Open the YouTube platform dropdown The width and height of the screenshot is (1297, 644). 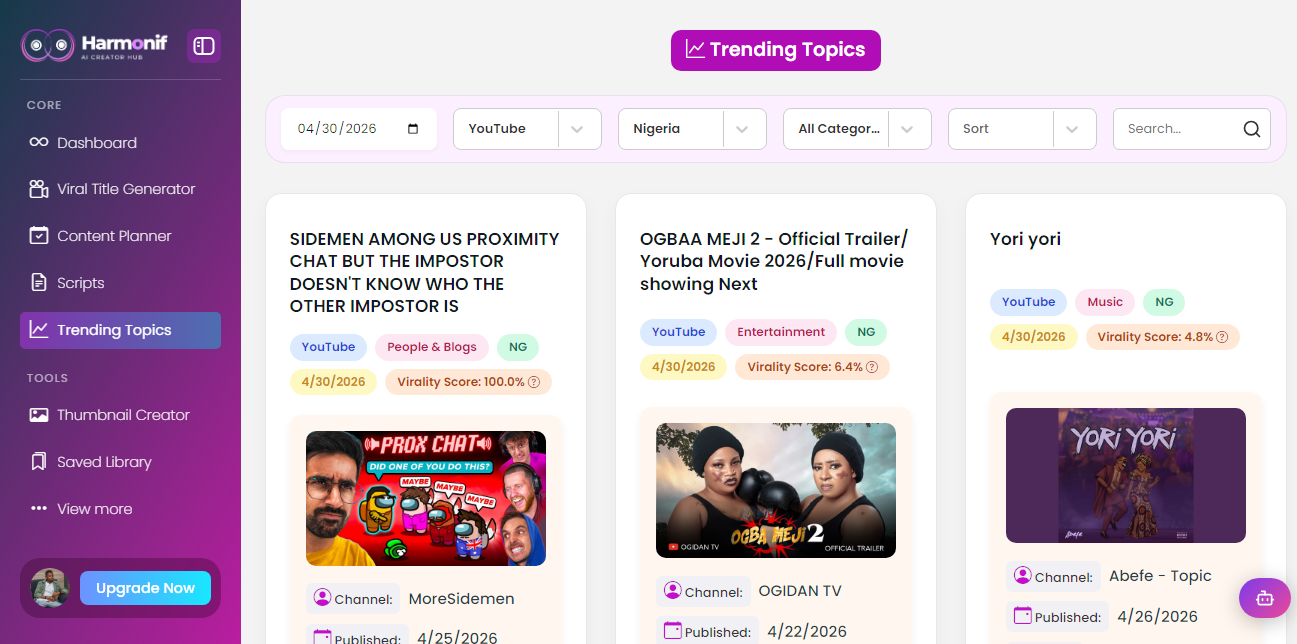pos(527,129)
